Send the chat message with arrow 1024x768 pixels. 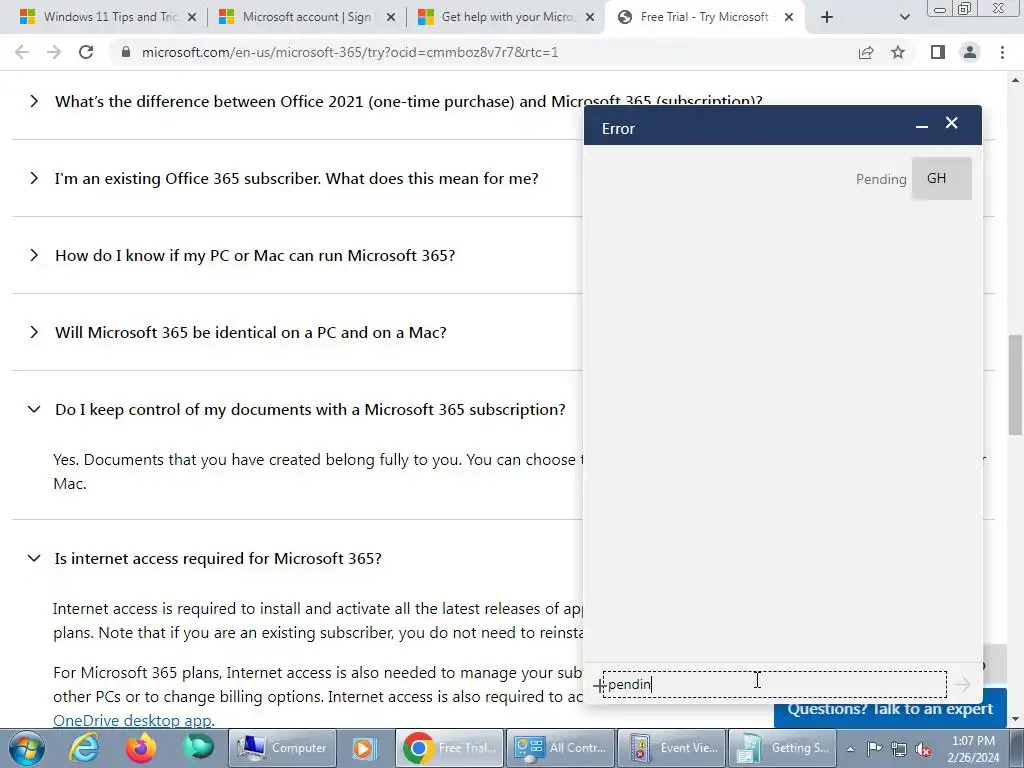pyautogui.click(x=961, y=684)
